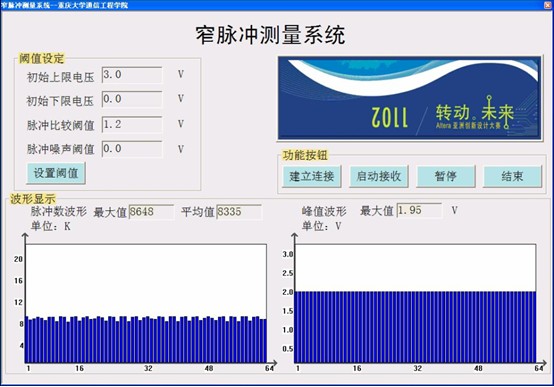
Task: Click the 建立连接 button
Action: point(312,176)
